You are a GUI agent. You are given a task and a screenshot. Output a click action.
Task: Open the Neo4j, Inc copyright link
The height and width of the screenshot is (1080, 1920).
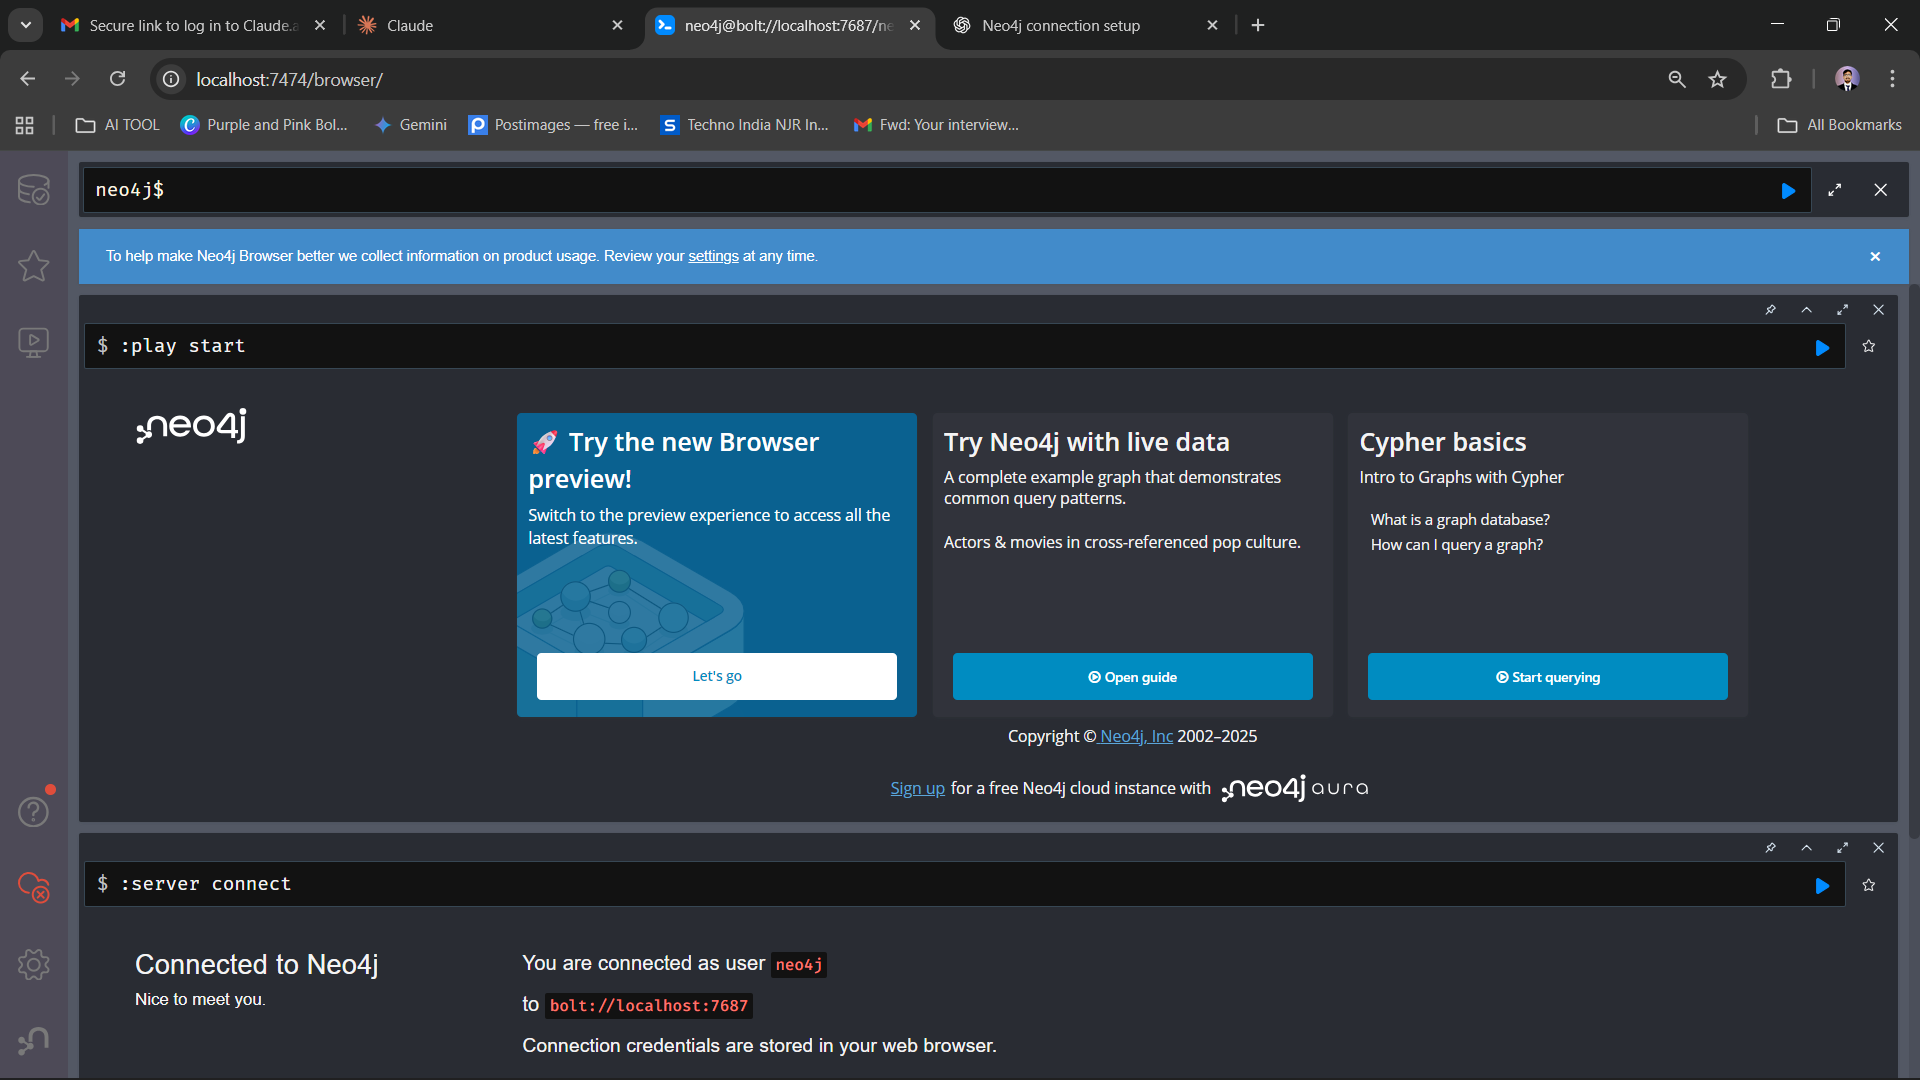tap(1136, 736)
